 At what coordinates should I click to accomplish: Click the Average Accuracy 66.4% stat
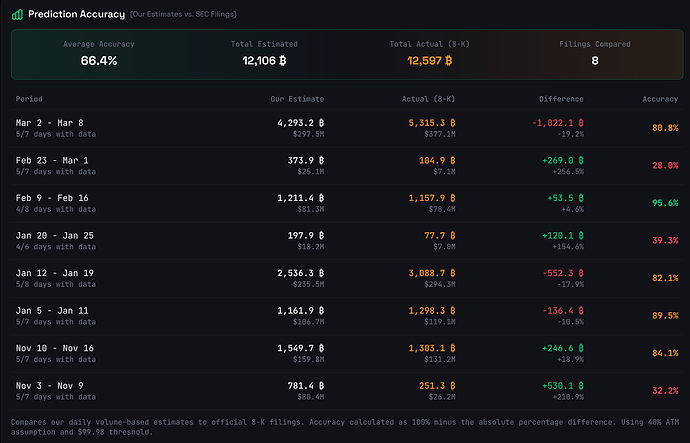[99, 54]
